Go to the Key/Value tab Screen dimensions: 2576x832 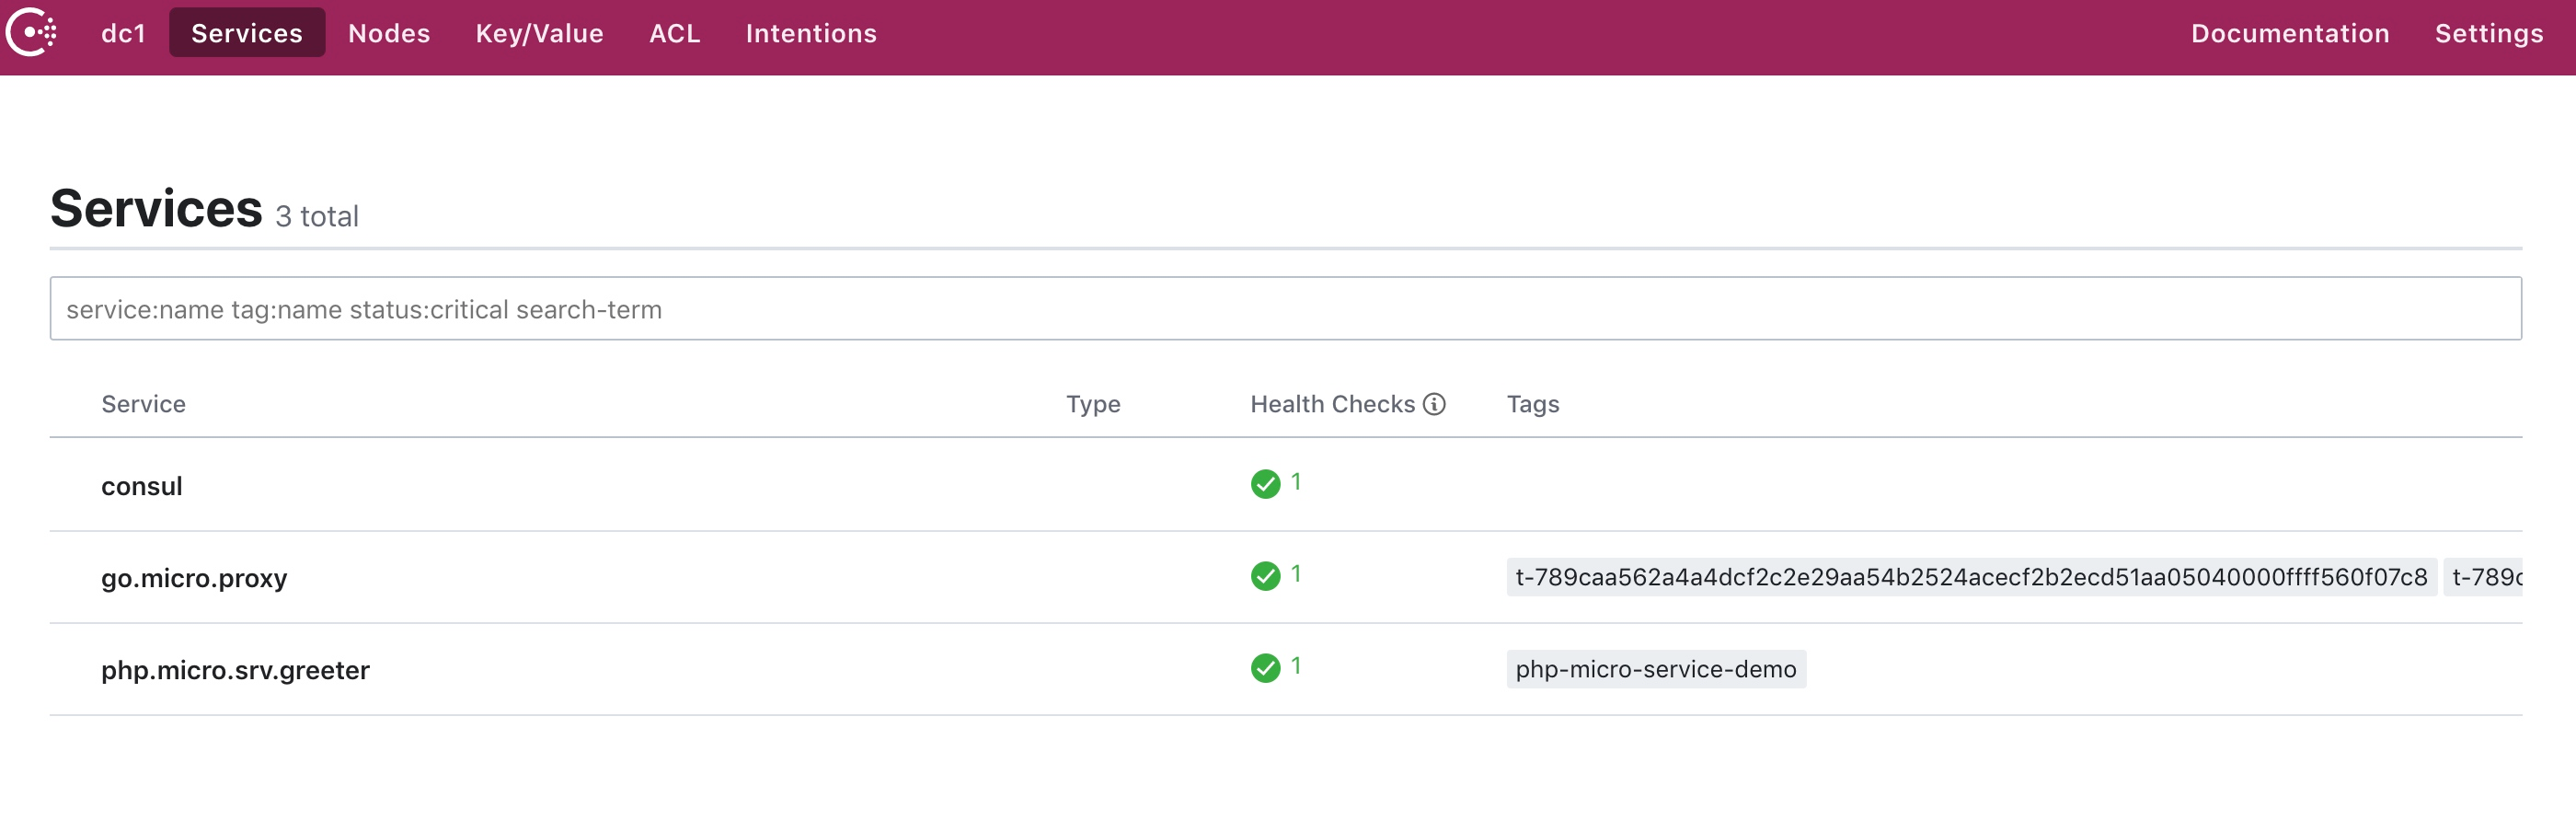[539, 33]
